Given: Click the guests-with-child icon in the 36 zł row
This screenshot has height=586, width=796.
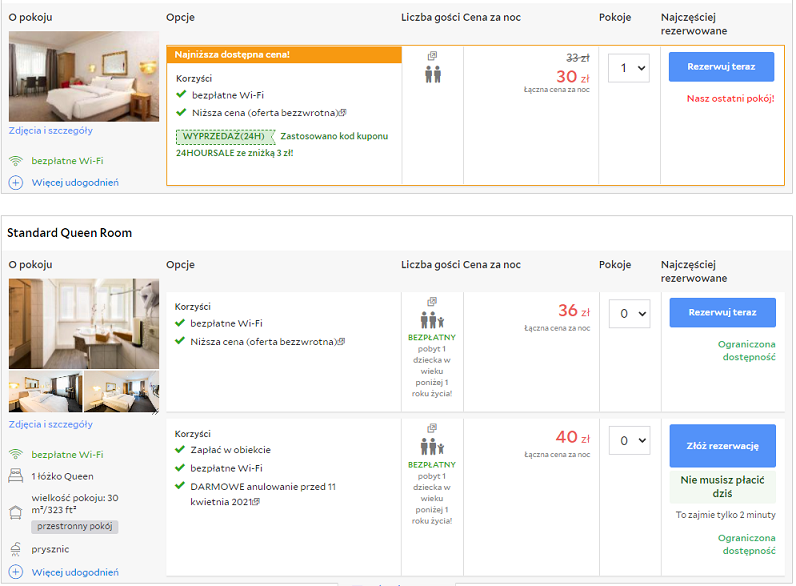Looking at the screenshot, I should (x=432, y=320).
